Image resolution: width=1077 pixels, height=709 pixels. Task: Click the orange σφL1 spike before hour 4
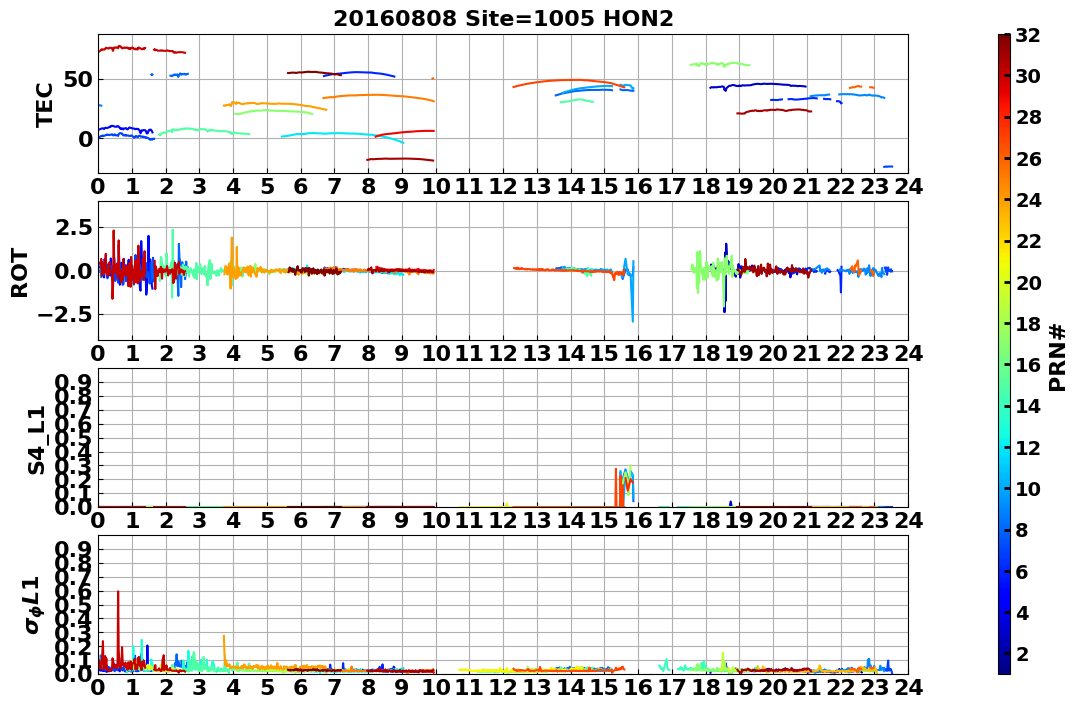click(x=225, y=649)
